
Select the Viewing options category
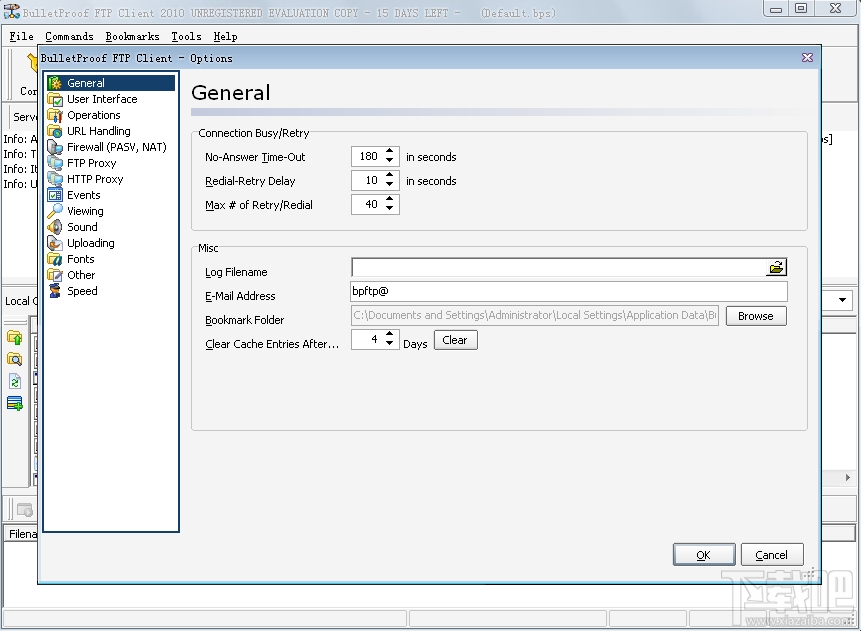(83, 211)
